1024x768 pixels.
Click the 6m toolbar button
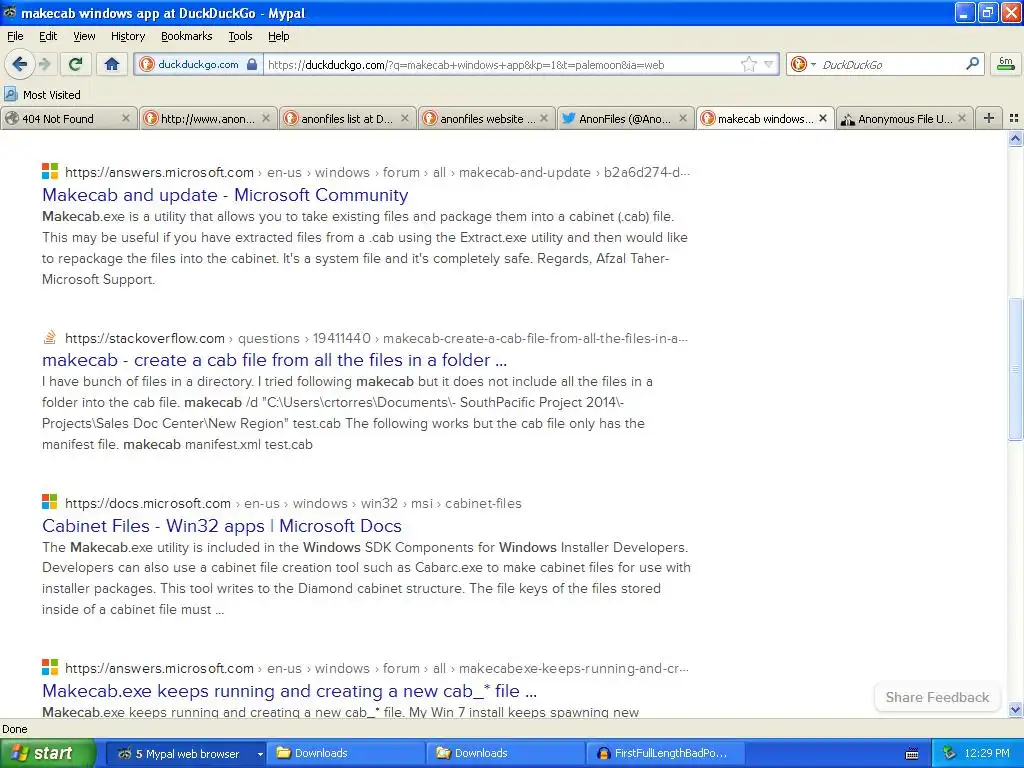click(1006, 64)
